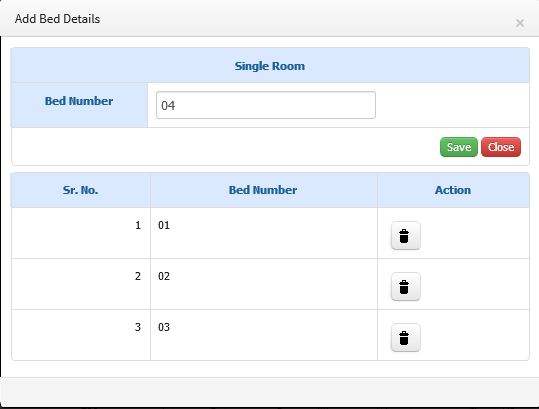Delete bed number 02 with trash icon
Screen dimensions: 539x409
coord(406,286)
